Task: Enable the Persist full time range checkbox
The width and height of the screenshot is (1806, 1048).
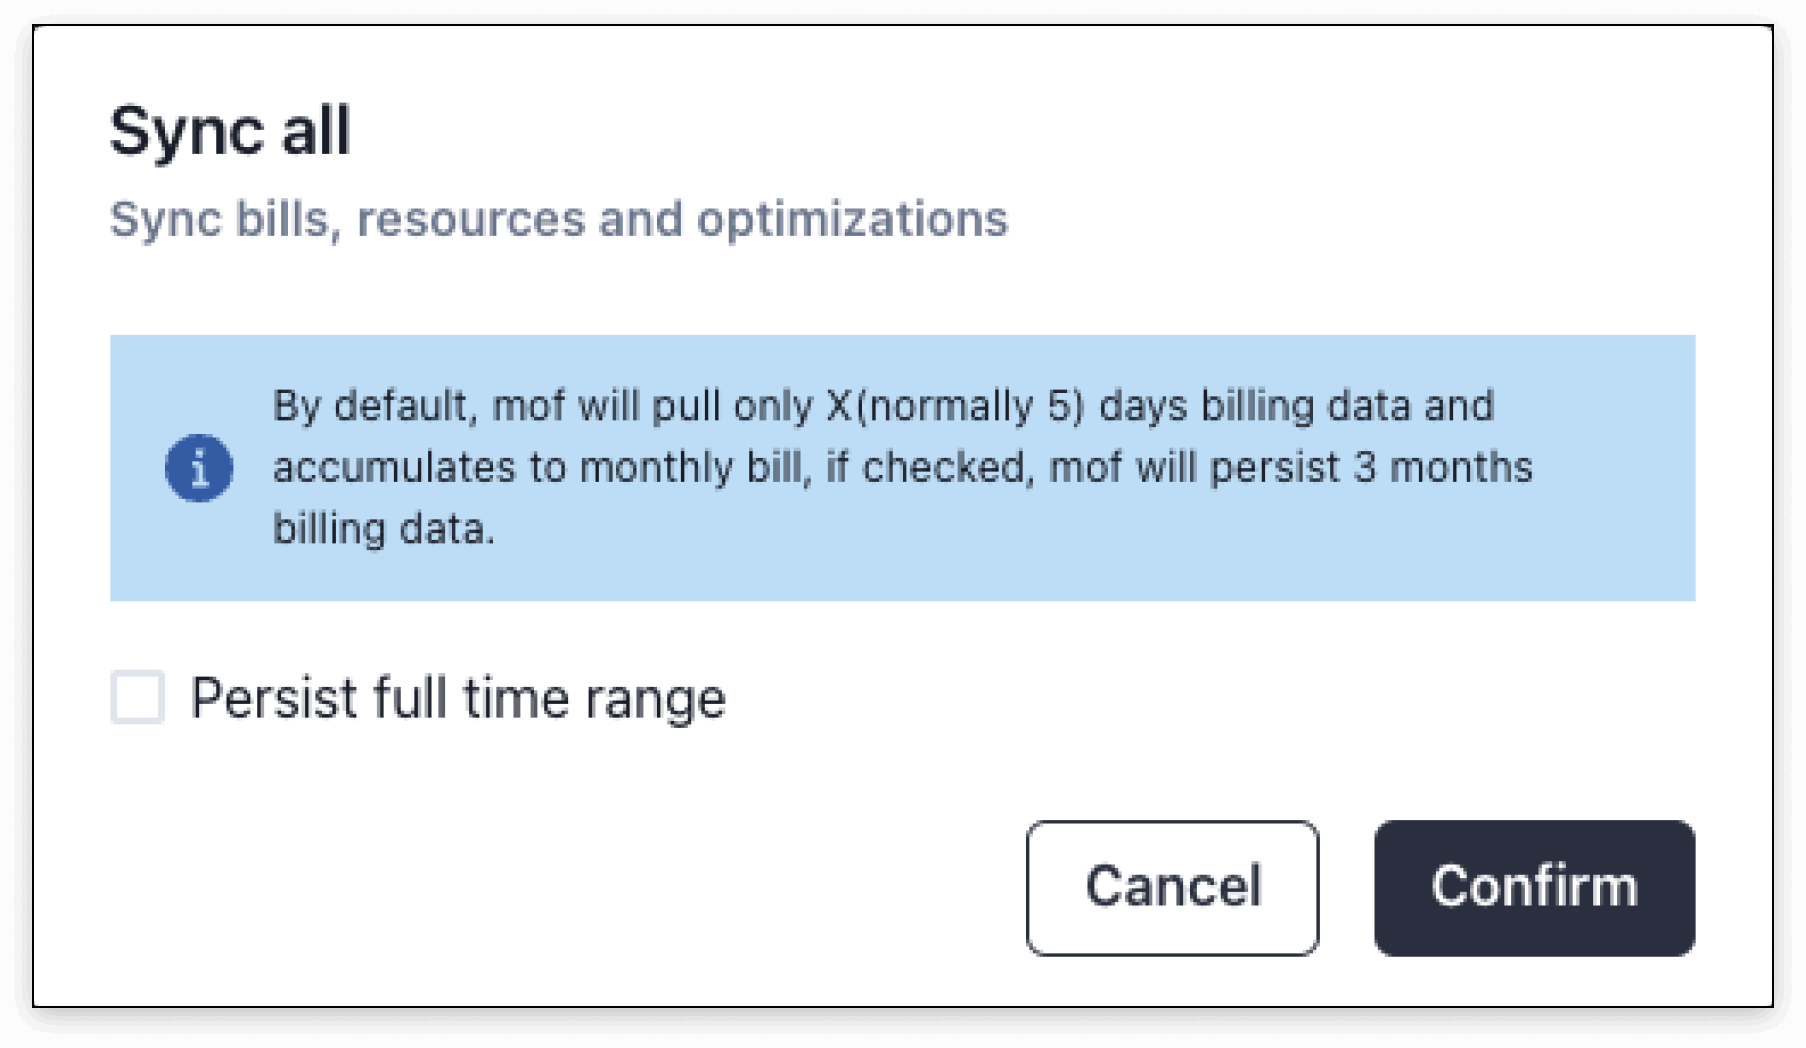Action: 138,697
